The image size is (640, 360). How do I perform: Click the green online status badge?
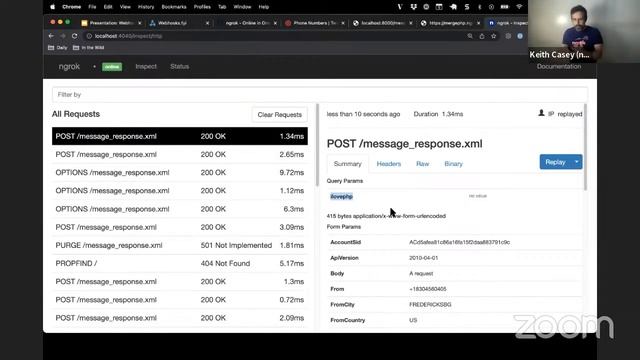pos(112,67)
